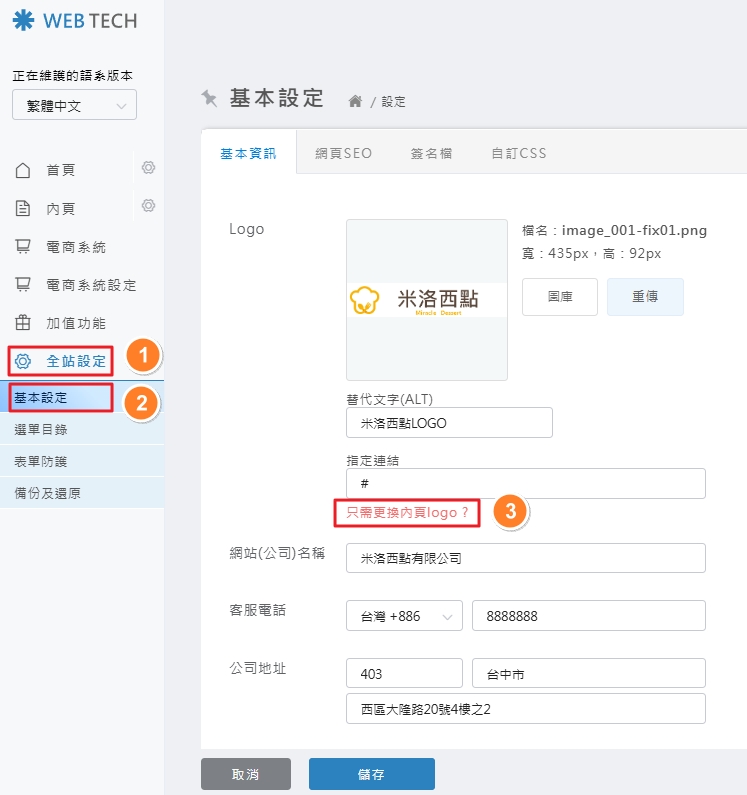
Task: Click the cart icon beside 電商系統
Action: 23,247
